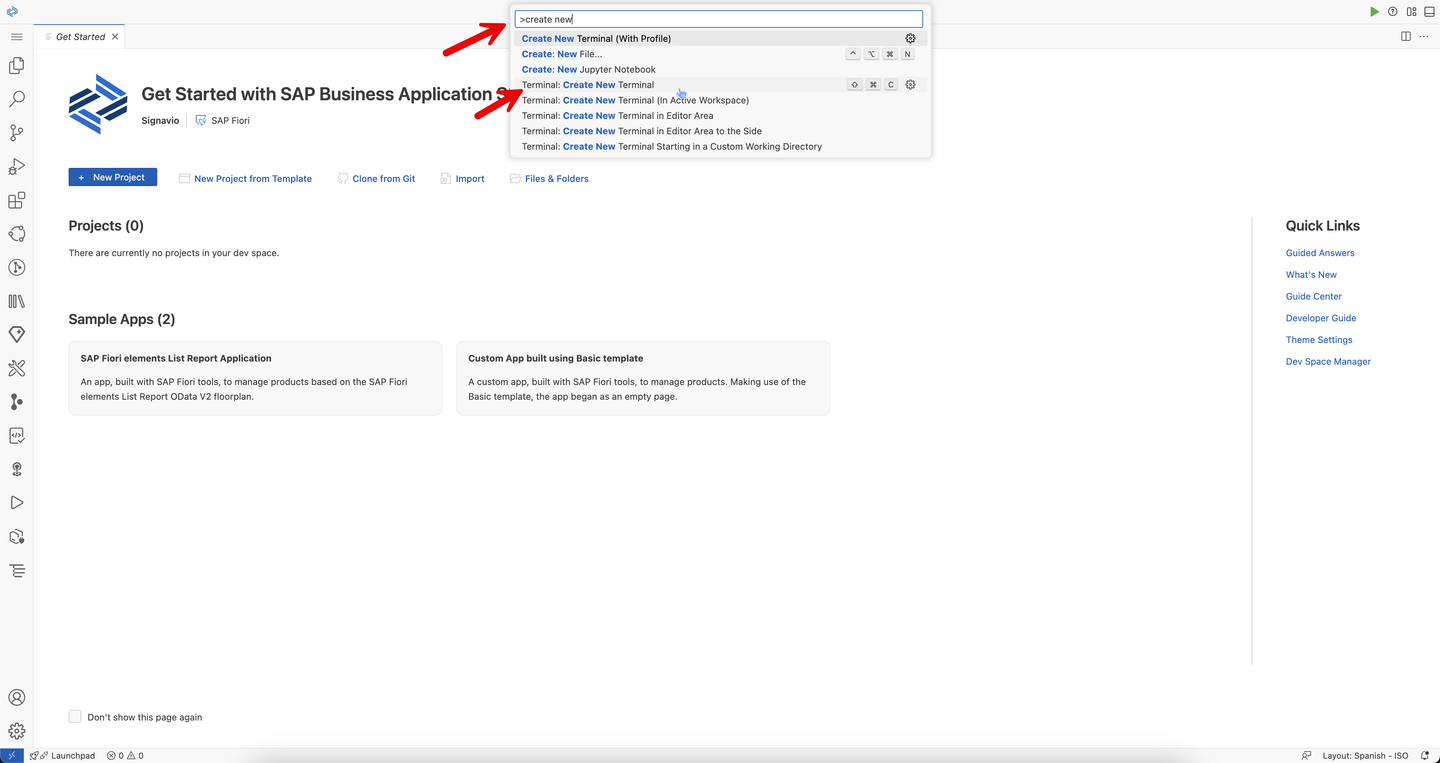Open the customize layout icon
The height and width of the screenshot is (763, 1440).
click(1411, 12)
